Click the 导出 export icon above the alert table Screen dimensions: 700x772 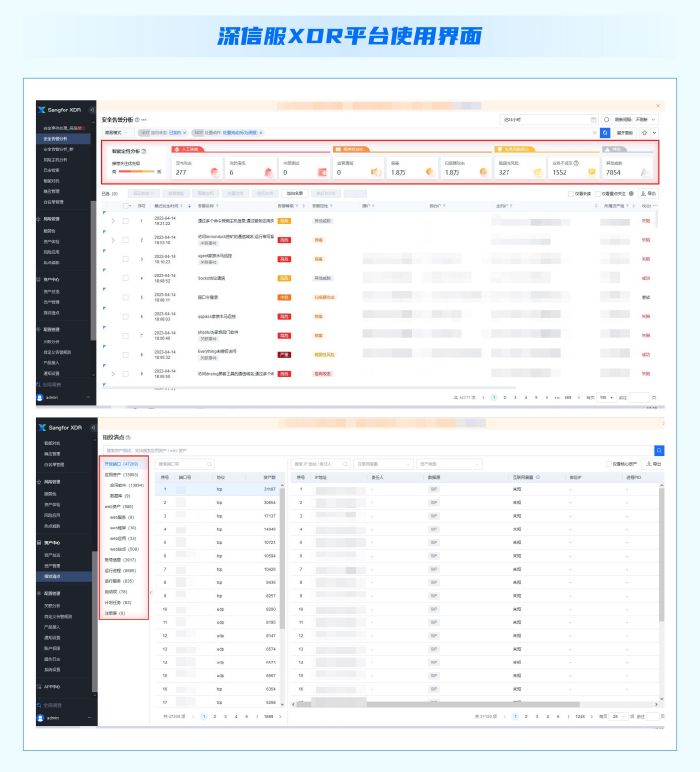pos(651,193)
